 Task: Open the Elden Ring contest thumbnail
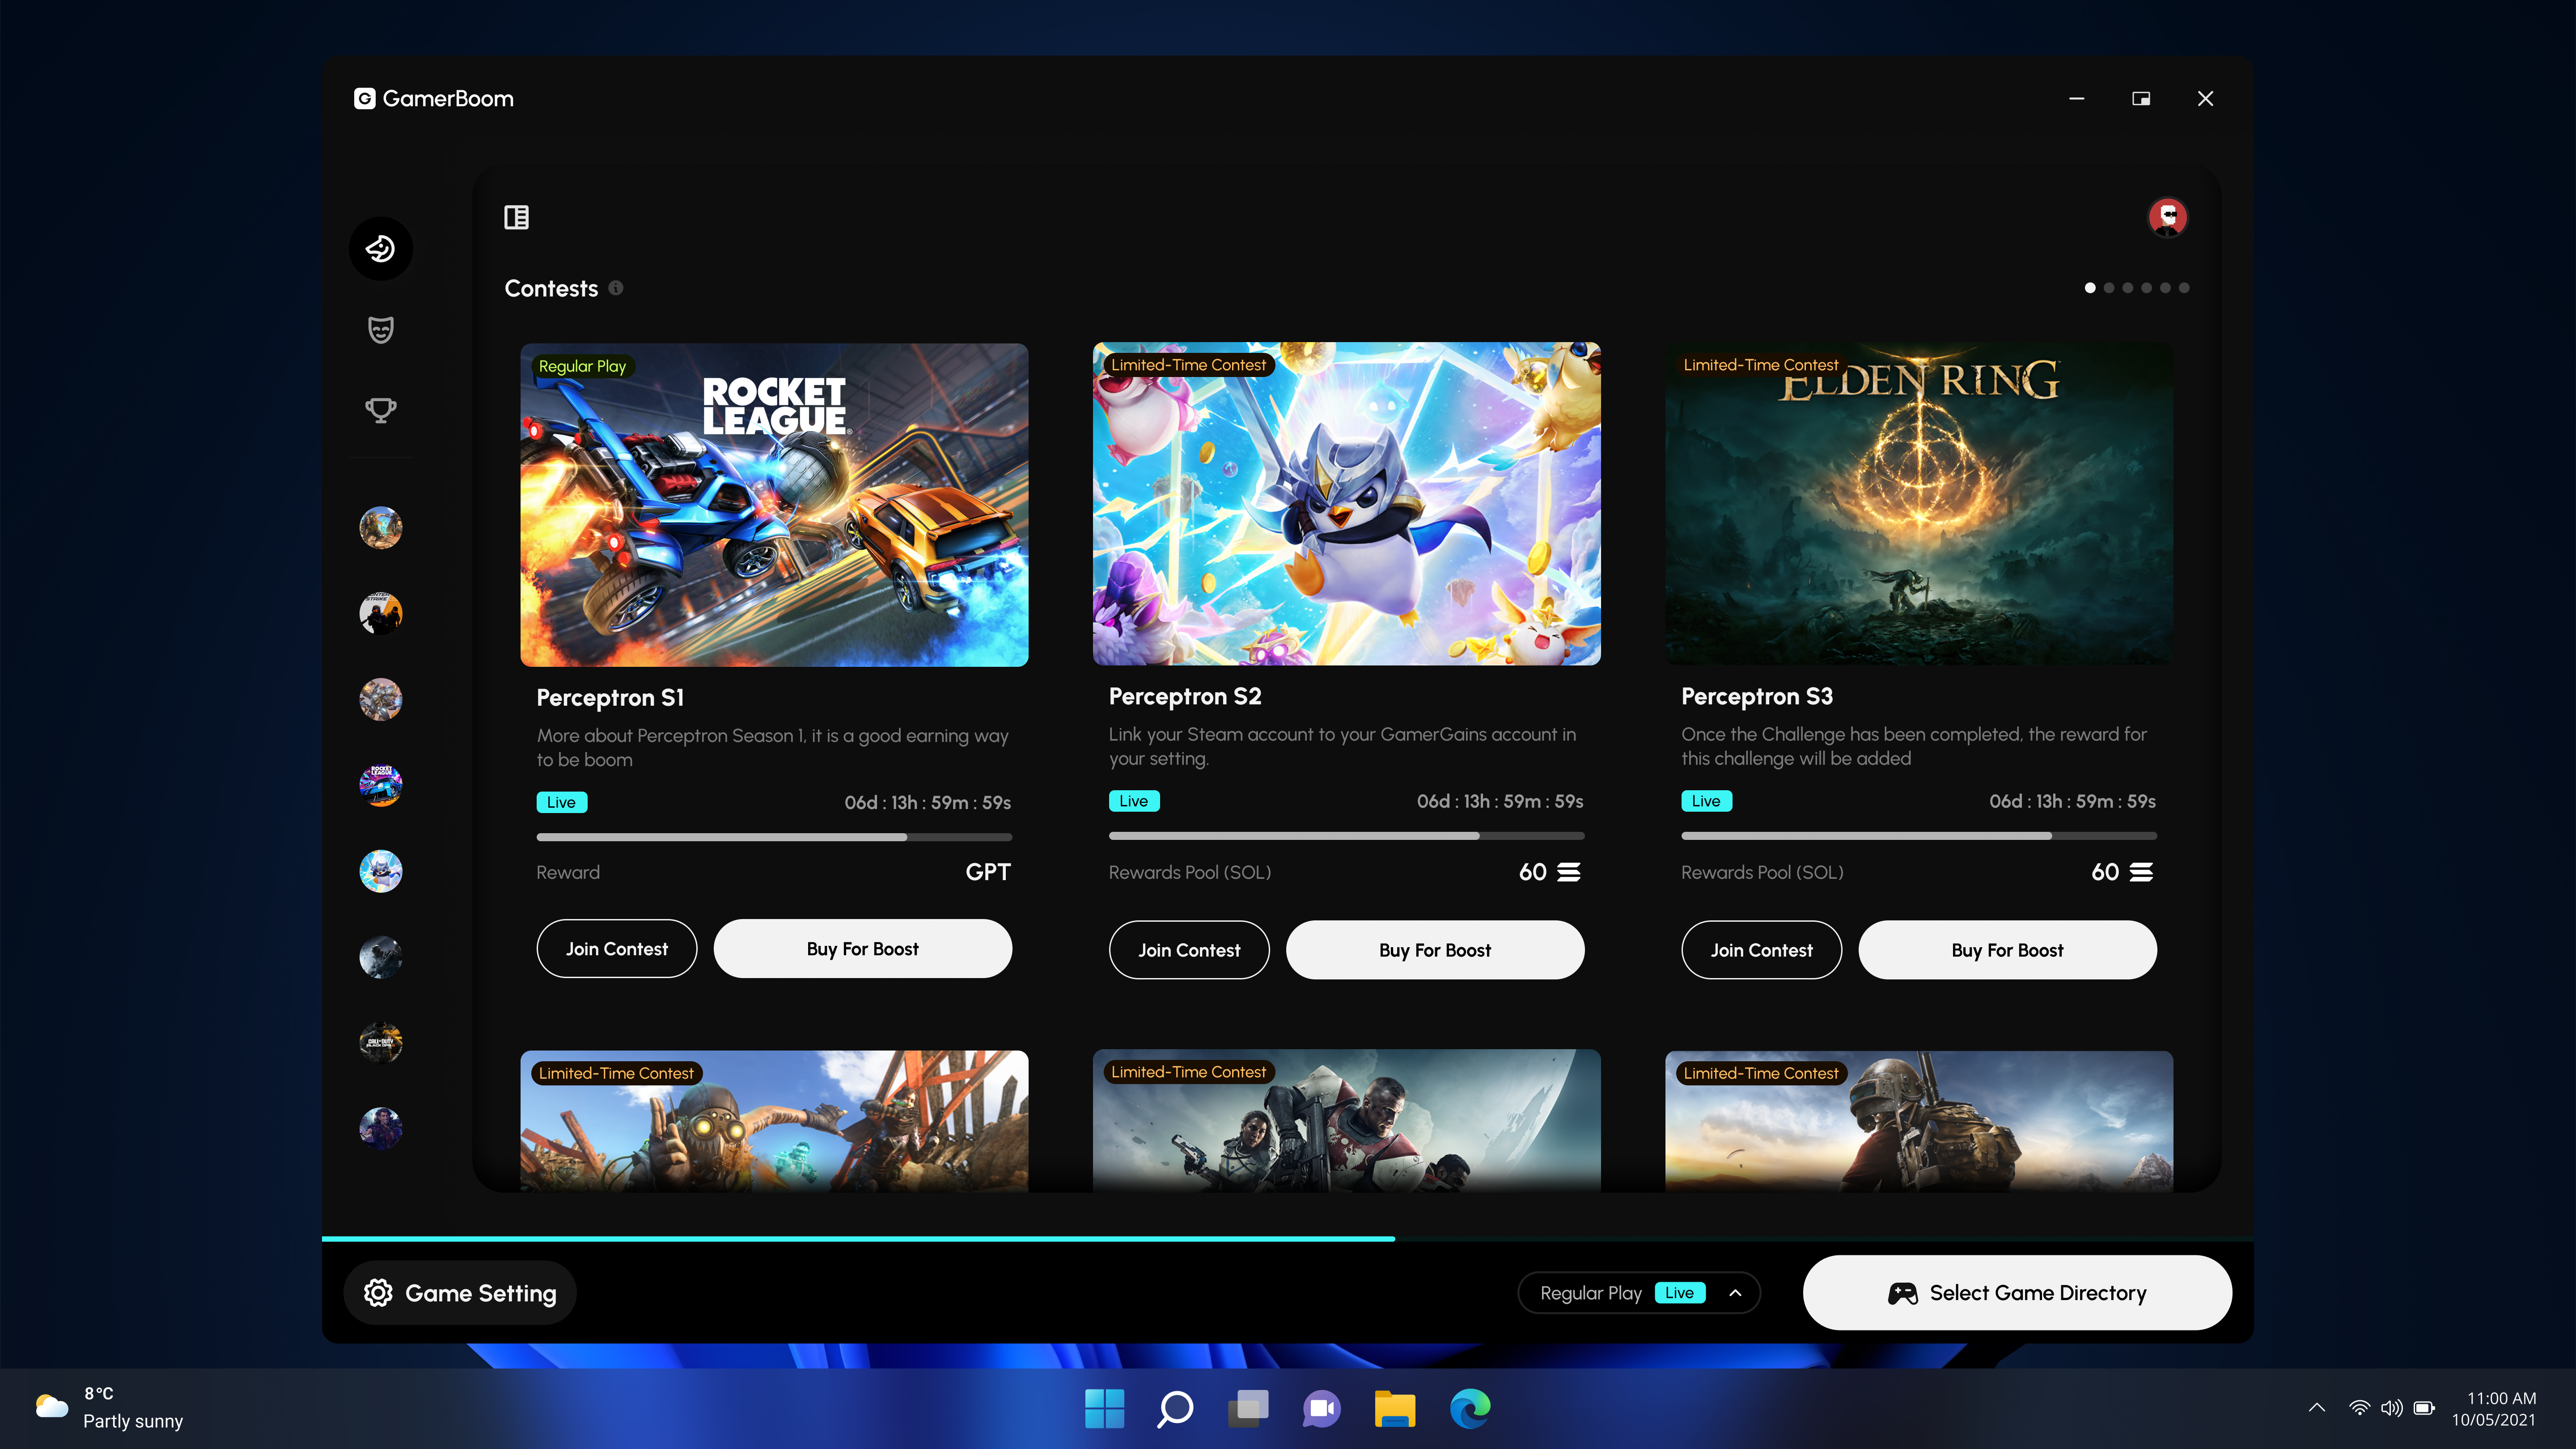[x=1918, y=505]
